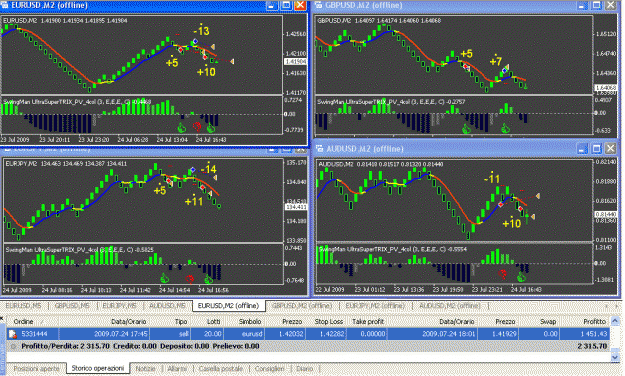Open the Diario terminal tab

pyautogui.click(x=305, y=369)
